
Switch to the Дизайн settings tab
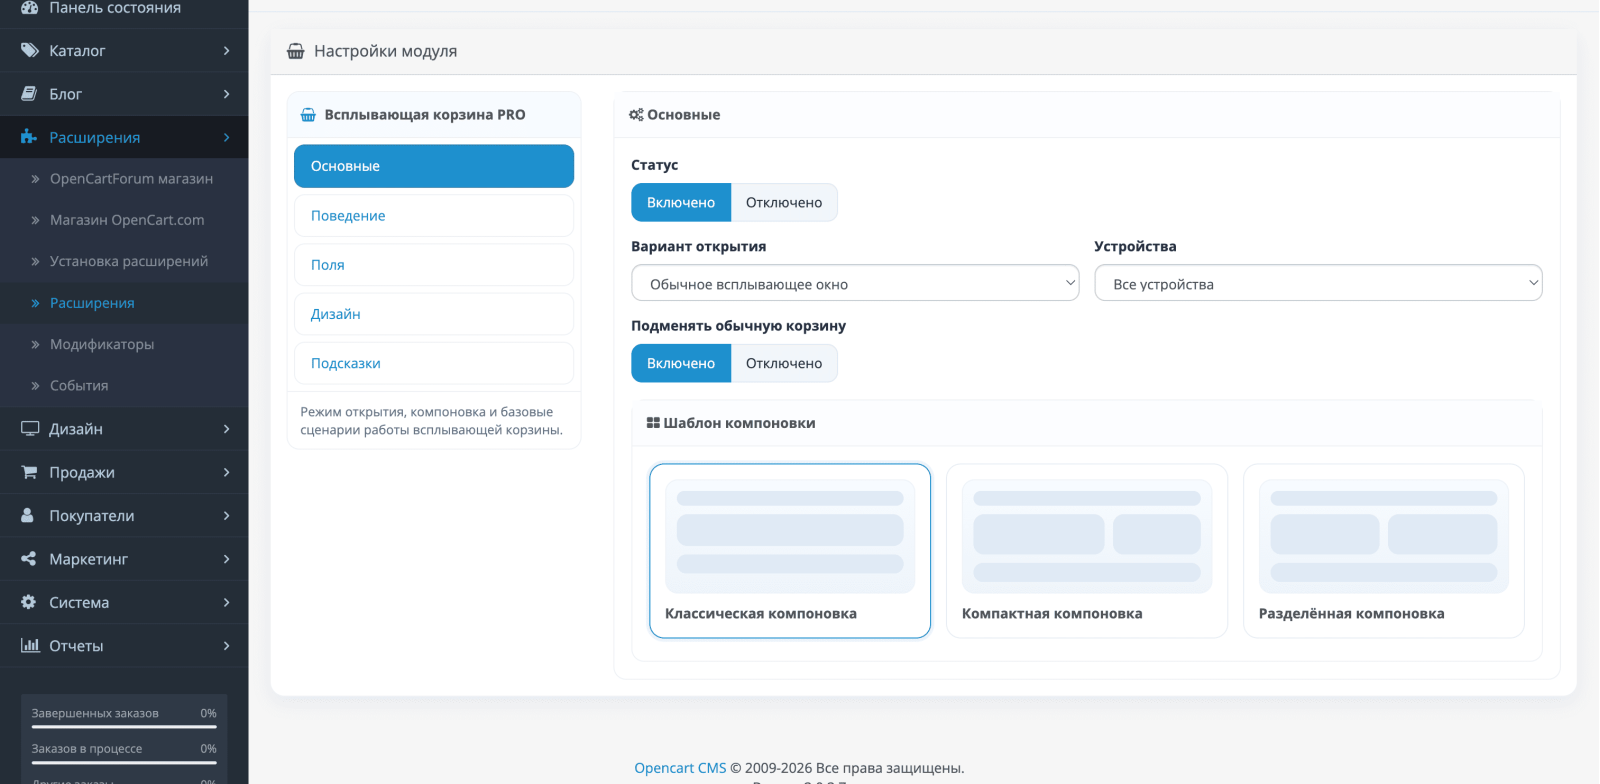[434, 314]
